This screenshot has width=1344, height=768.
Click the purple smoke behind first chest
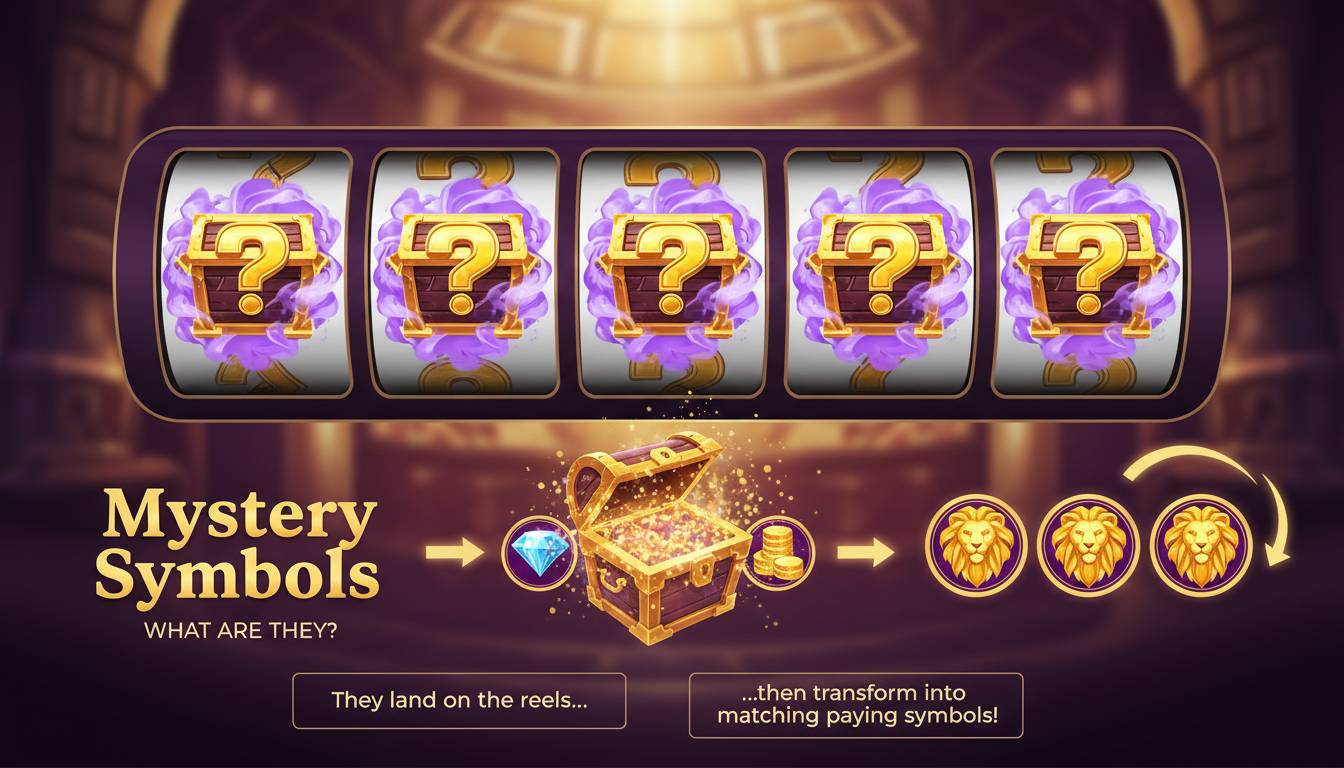tap(253, 272)
